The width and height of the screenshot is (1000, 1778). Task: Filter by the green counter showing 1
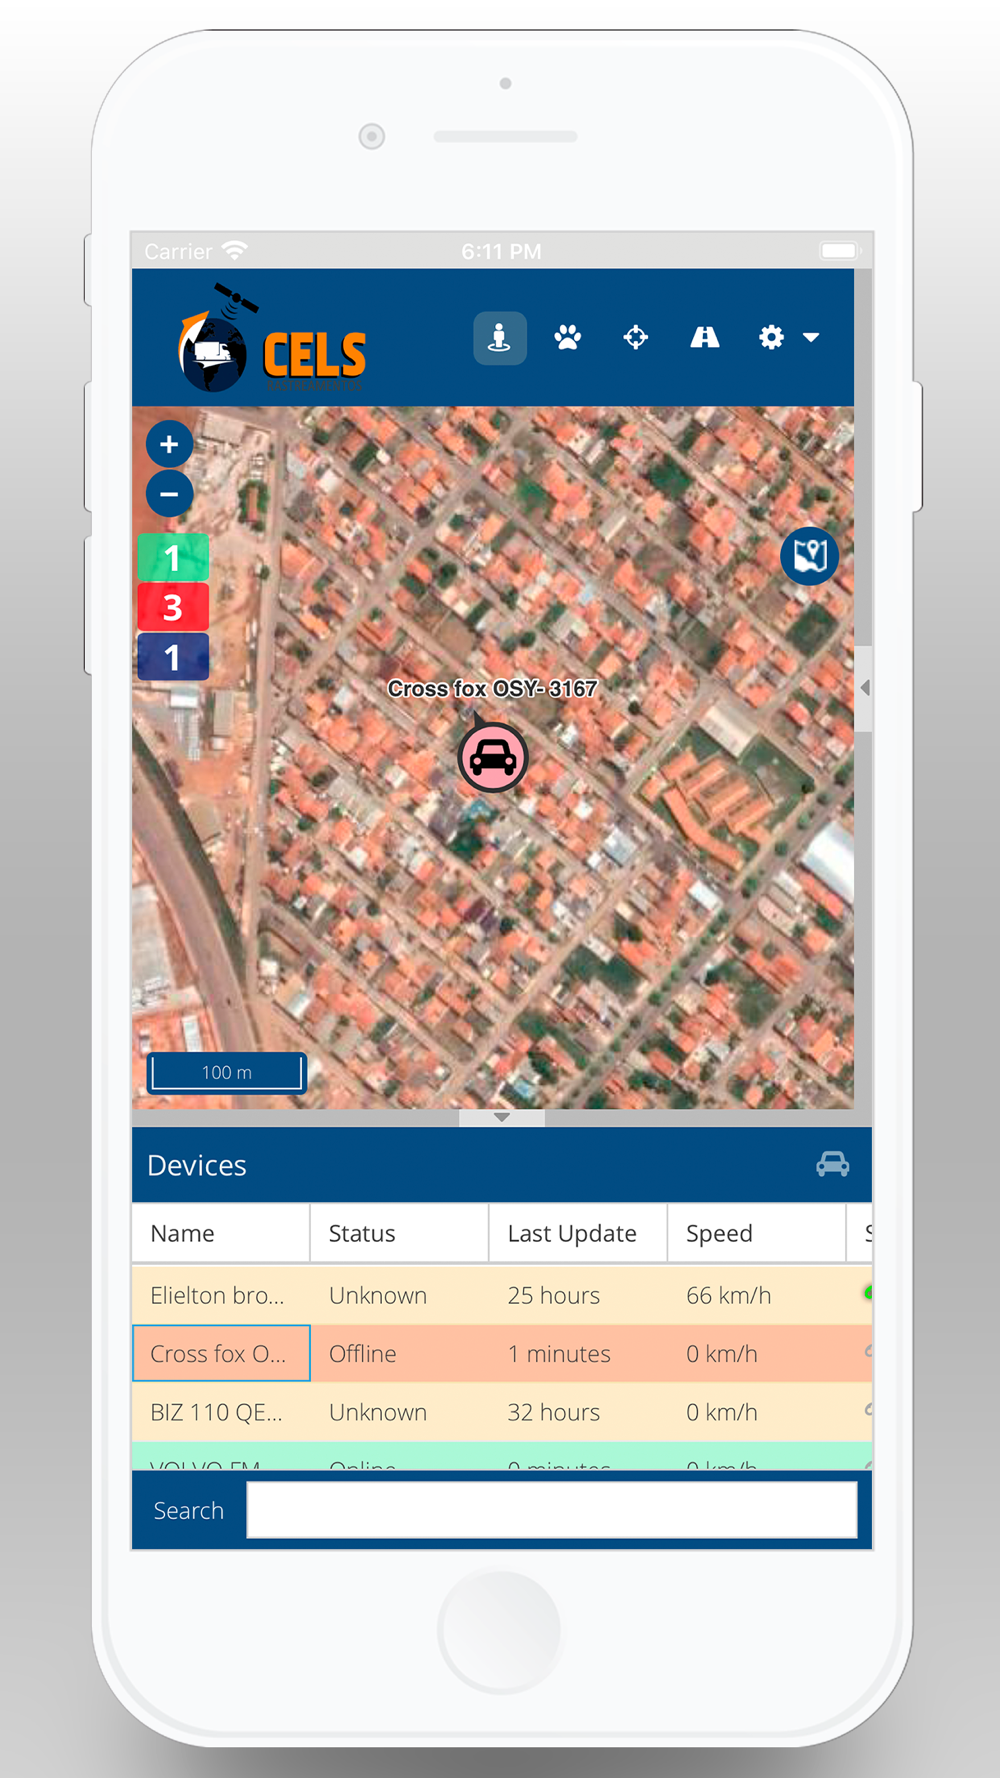[x=173, y=558]
